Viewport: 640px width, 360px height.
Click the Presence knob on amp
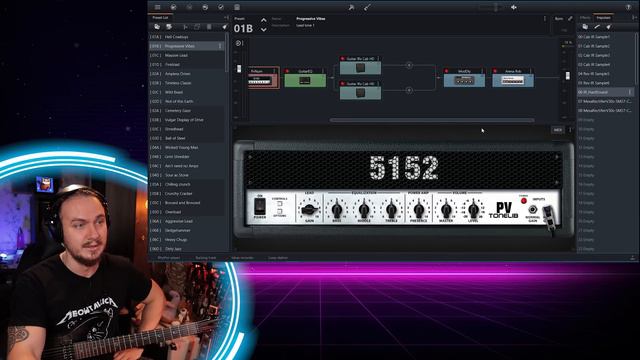[418, 210]
